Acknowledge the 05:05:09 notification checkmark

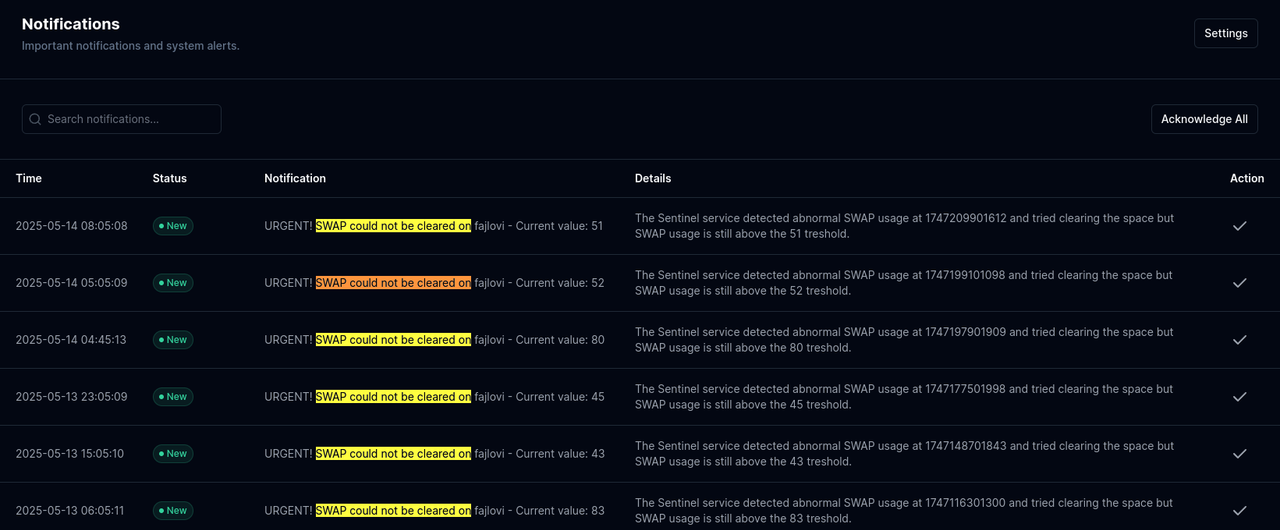[1239, 283]
